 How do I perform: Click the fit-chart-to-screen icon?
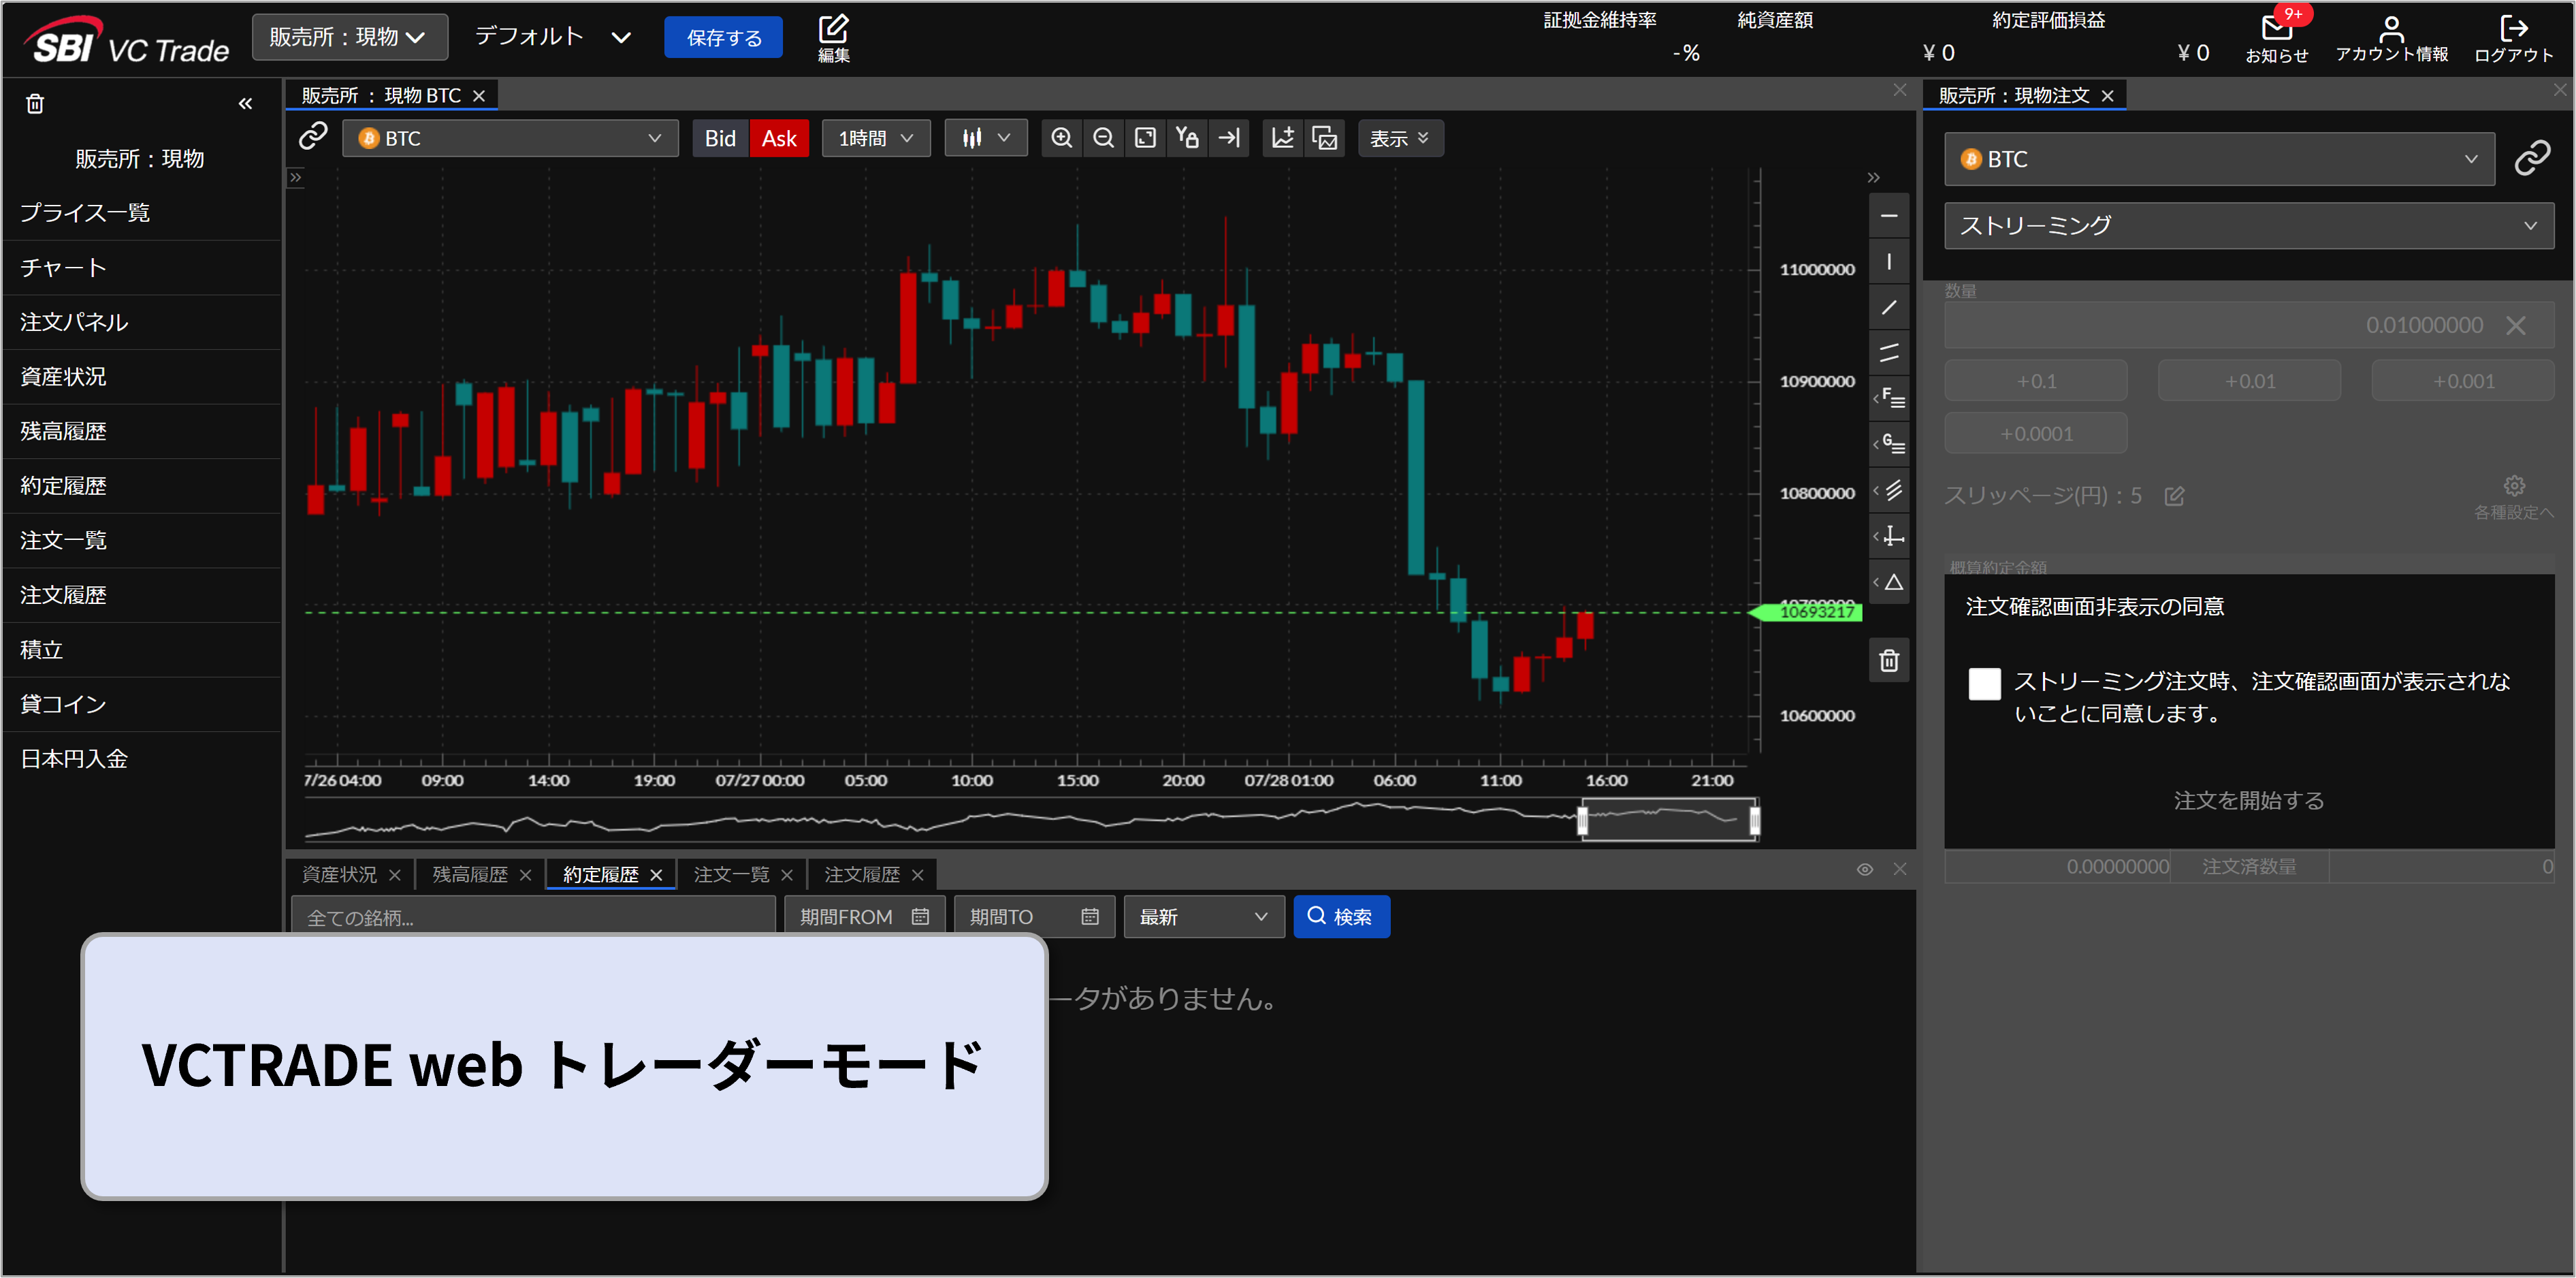1146,138
